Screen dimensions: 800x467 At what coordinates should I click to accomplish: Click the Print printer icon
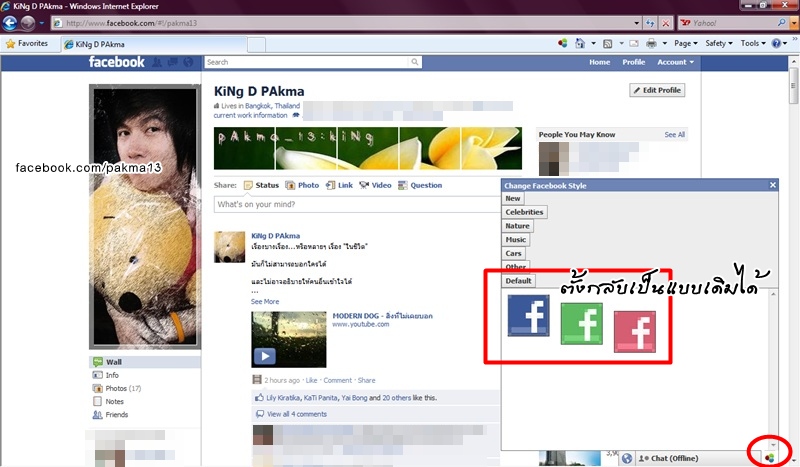652,44
